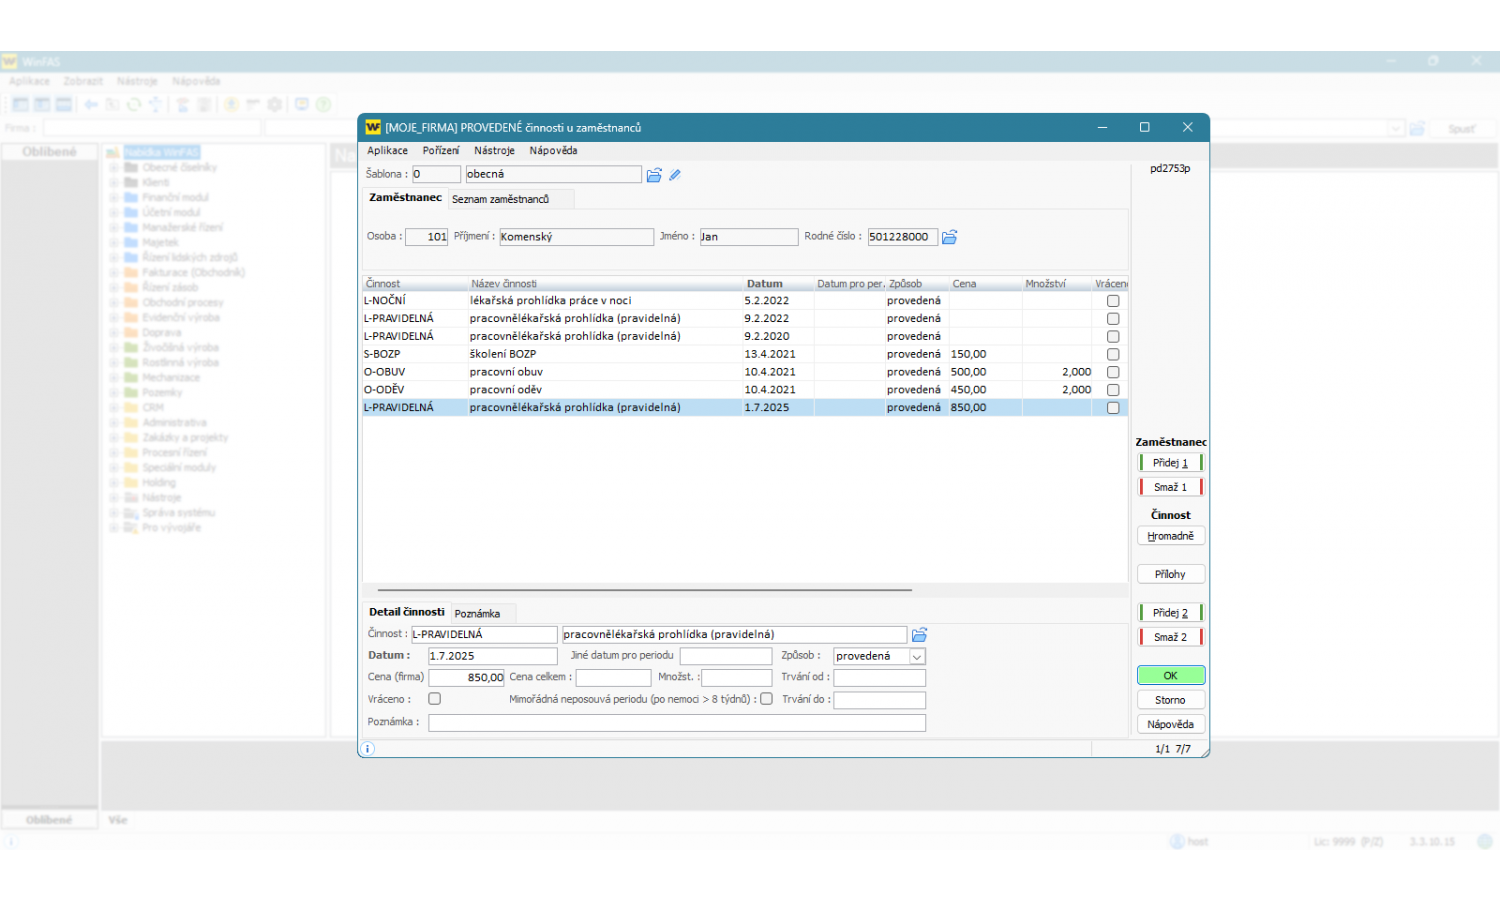The height and width of the screenshot is (900, 1500).
Task: Expand Řízení zásob node in main tree
Action: (x=114, y=288)
